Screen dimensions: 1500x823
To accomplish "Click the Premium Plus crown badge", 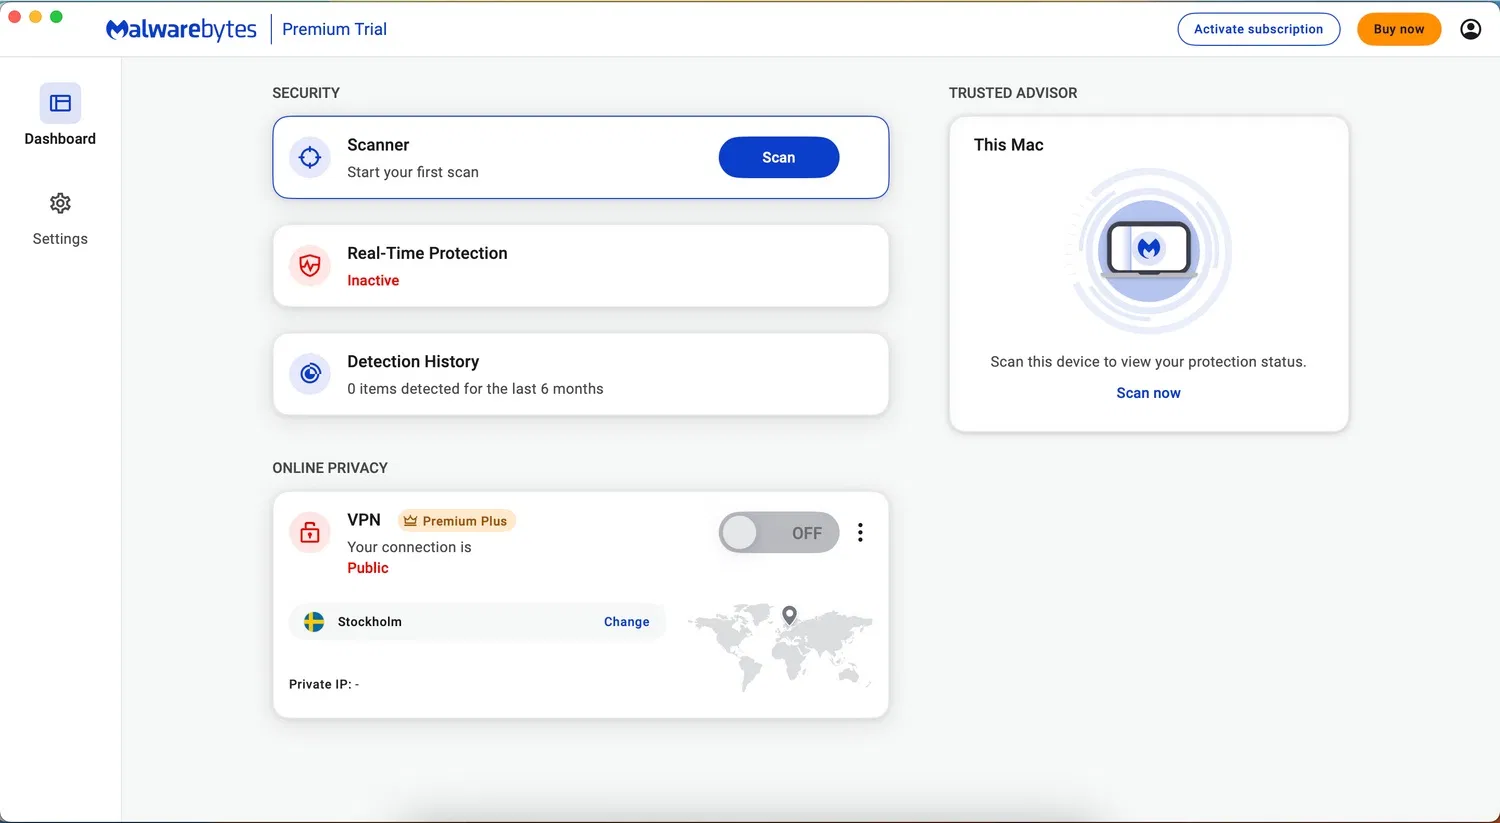I will pyautogui.click(x=457, y=521).
